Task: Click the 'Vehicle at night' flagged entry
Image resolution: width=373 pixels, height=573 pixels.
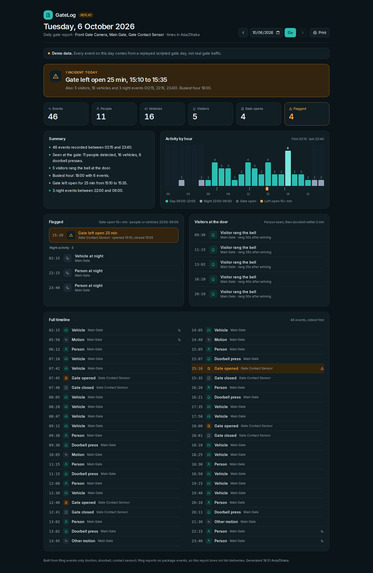Action: [114, 258]
